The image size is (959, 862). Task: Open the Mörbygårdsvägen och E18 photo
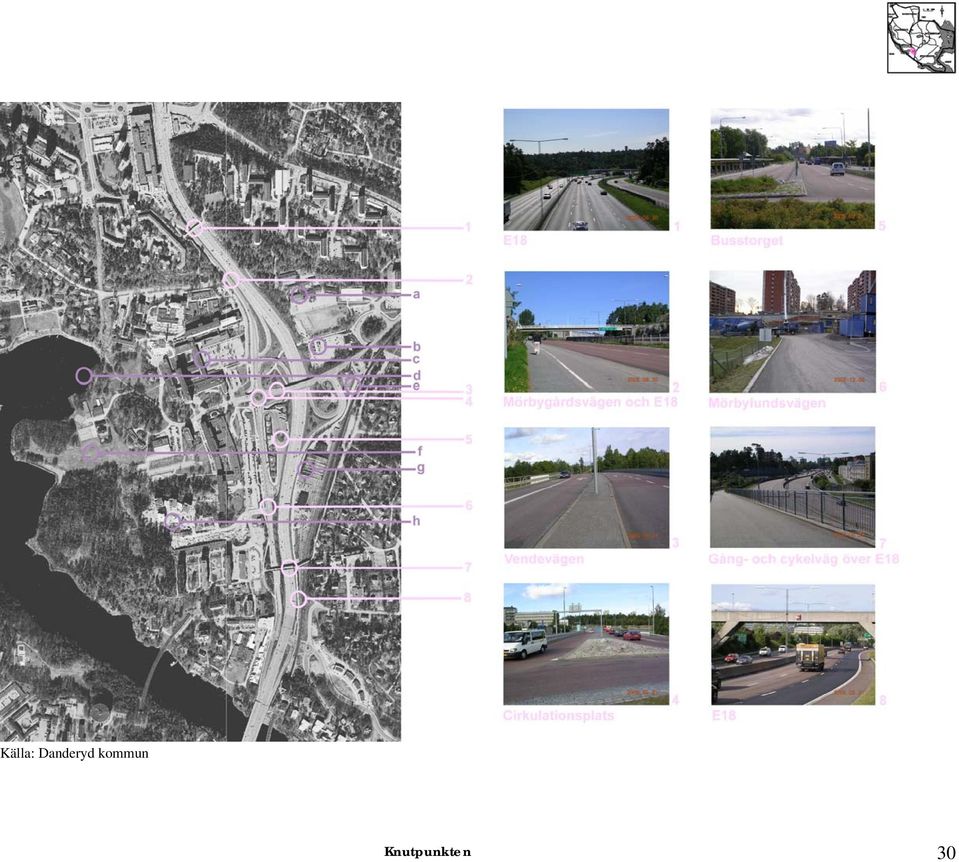coord(587,332)
